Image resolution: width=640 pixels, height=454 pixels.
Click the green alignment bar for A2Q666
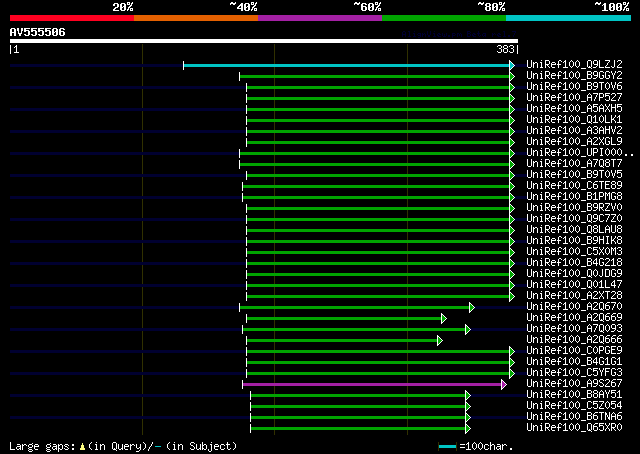point(342,341)
